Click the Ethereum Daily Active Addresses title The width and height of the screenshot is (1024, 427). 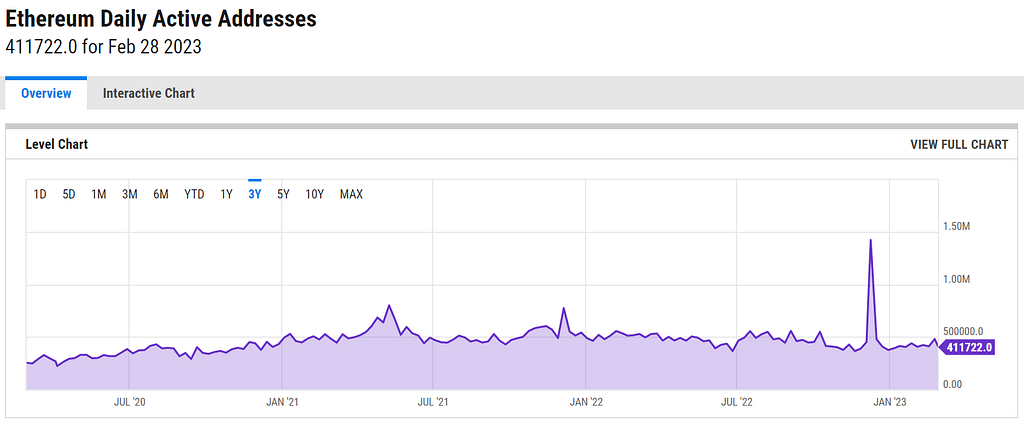(x=161, y=19)
